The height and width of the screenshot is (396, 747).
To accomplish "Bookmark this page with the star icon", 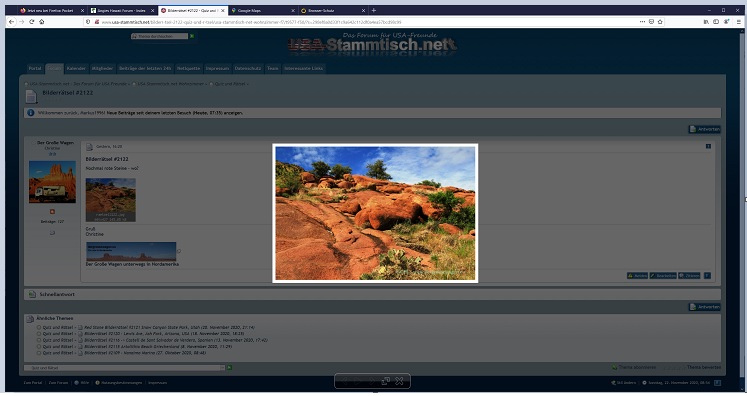I will pyautogui.click(x=660, y=22).
